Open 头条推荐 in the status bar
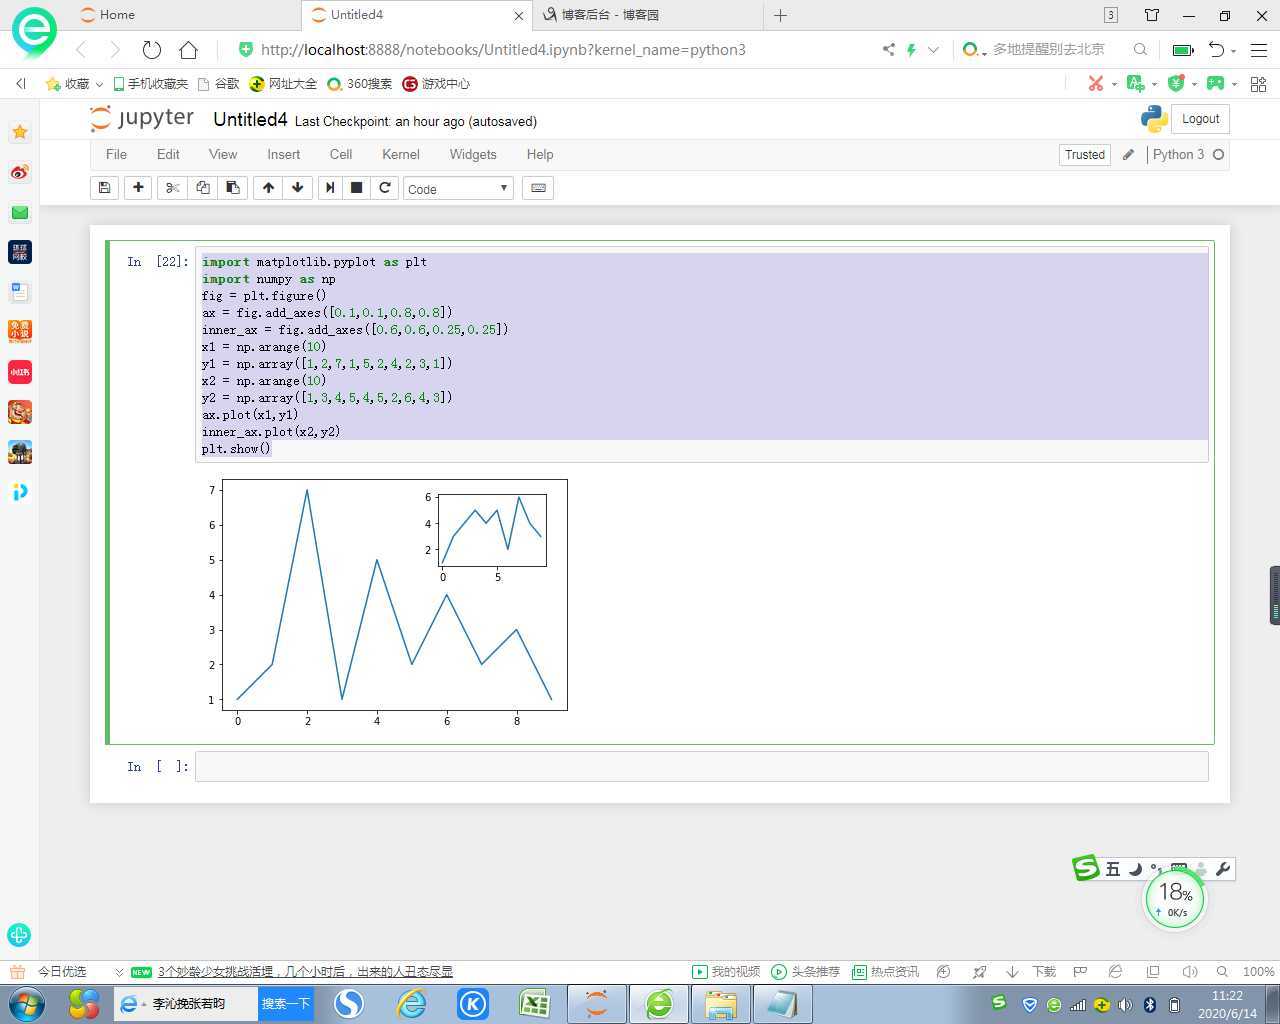Image resolution: width=1280 pixels, height=1024 pixels. click(806, 972)
